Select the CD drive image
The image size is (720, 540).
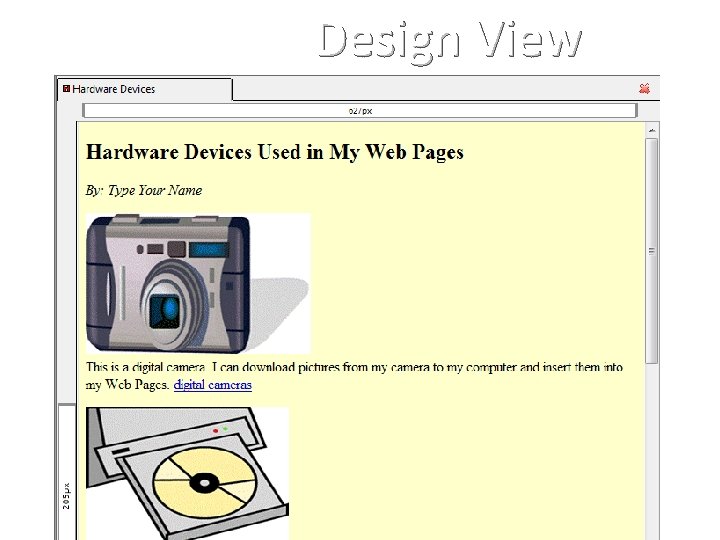pos(187,473)
